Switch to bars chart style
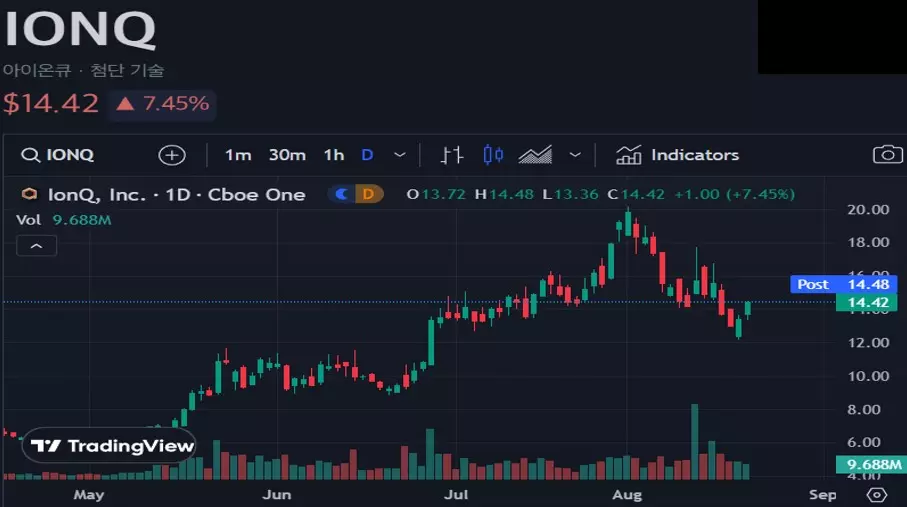 [x=452, y=155]
